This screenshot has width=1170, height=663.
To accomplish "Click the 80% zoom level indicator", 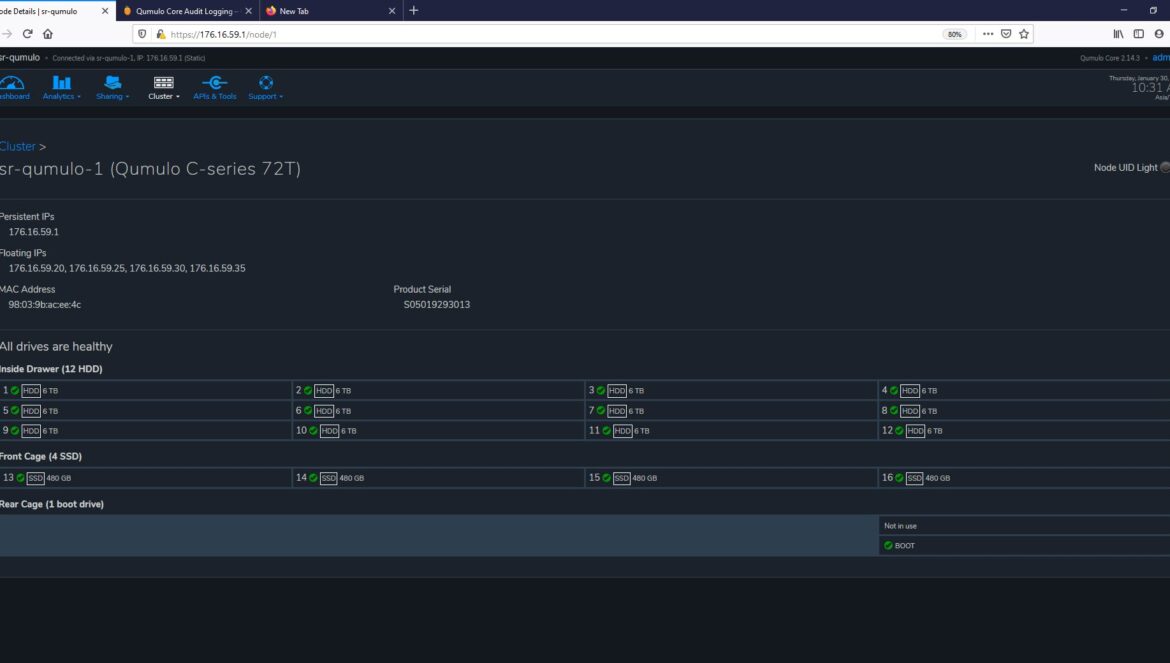I will point(954,34).
